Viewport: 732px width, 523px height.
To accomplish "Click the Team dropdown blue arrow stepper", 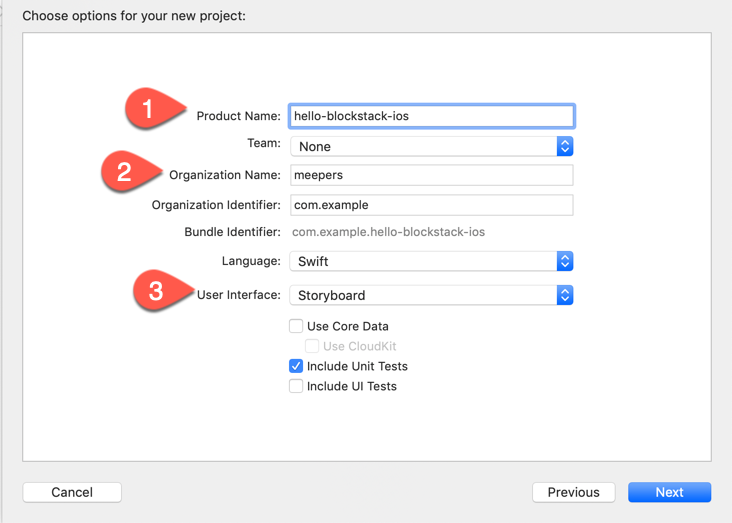I will [x=565, y=146].
